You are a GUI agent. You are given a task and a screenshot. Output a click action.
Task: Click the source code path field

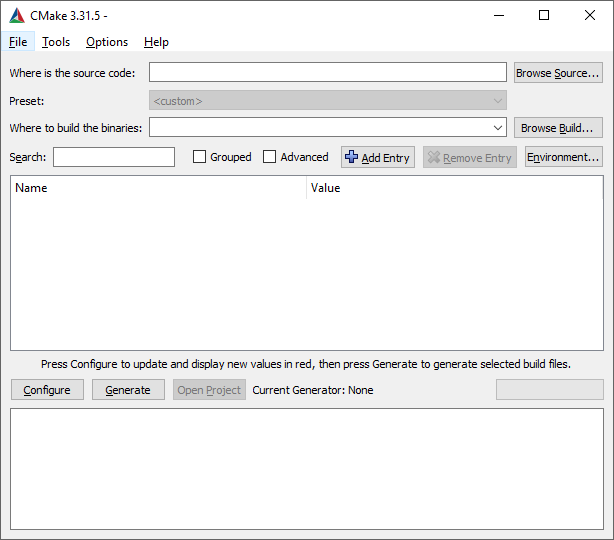(x=327, y=72)
